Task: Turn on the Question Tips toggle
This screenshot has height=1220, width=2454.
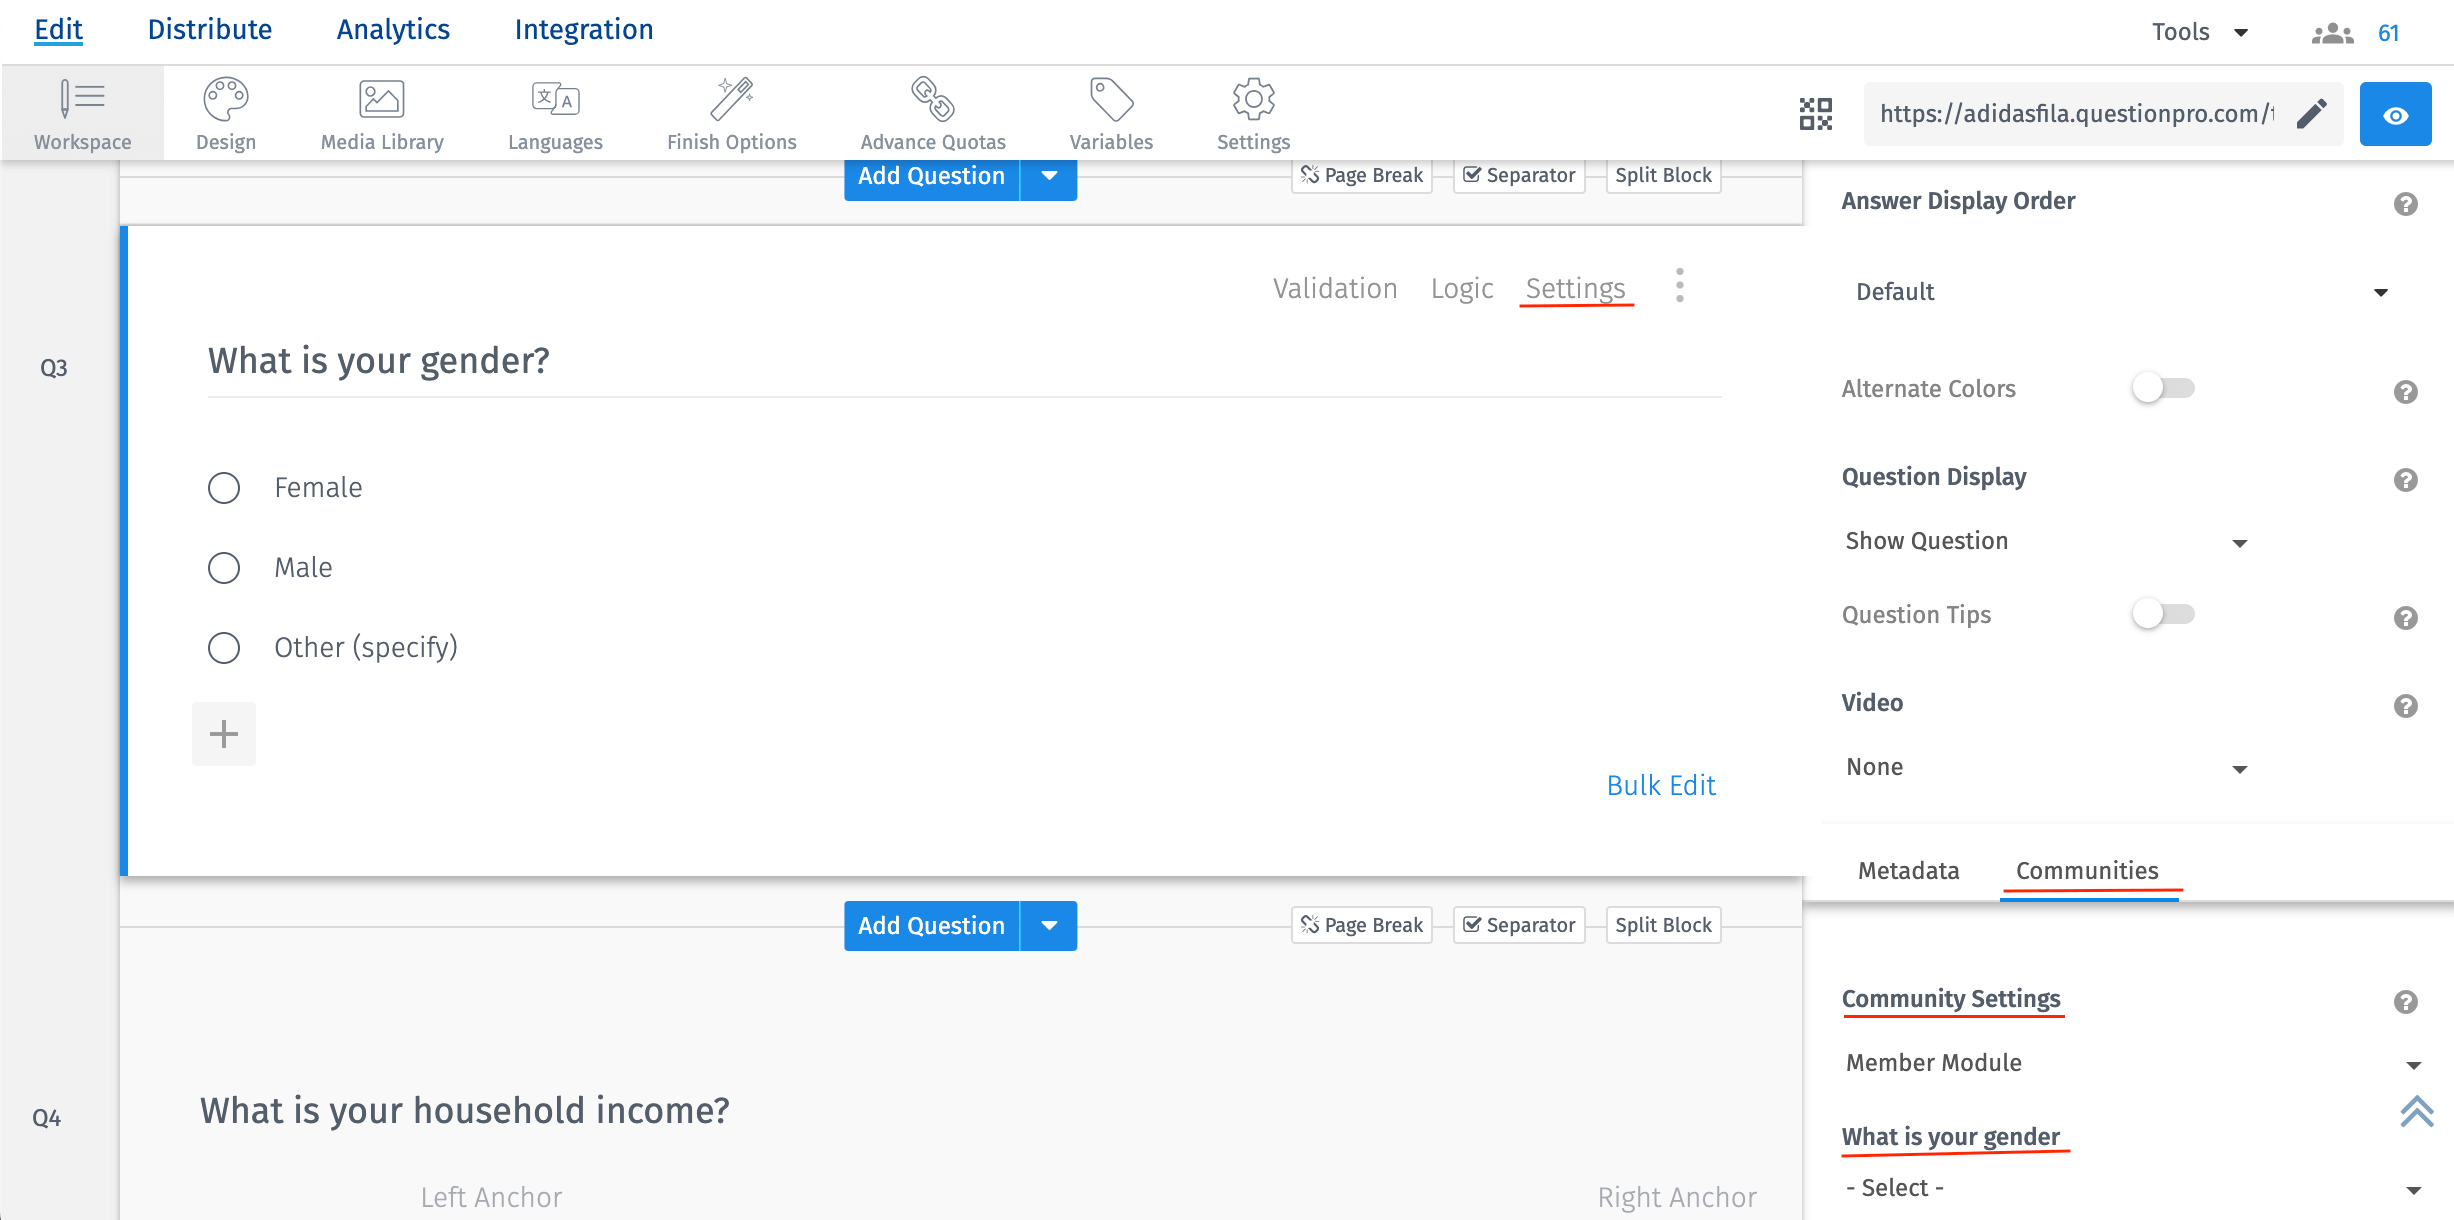Action: [x=2162, y=614]
